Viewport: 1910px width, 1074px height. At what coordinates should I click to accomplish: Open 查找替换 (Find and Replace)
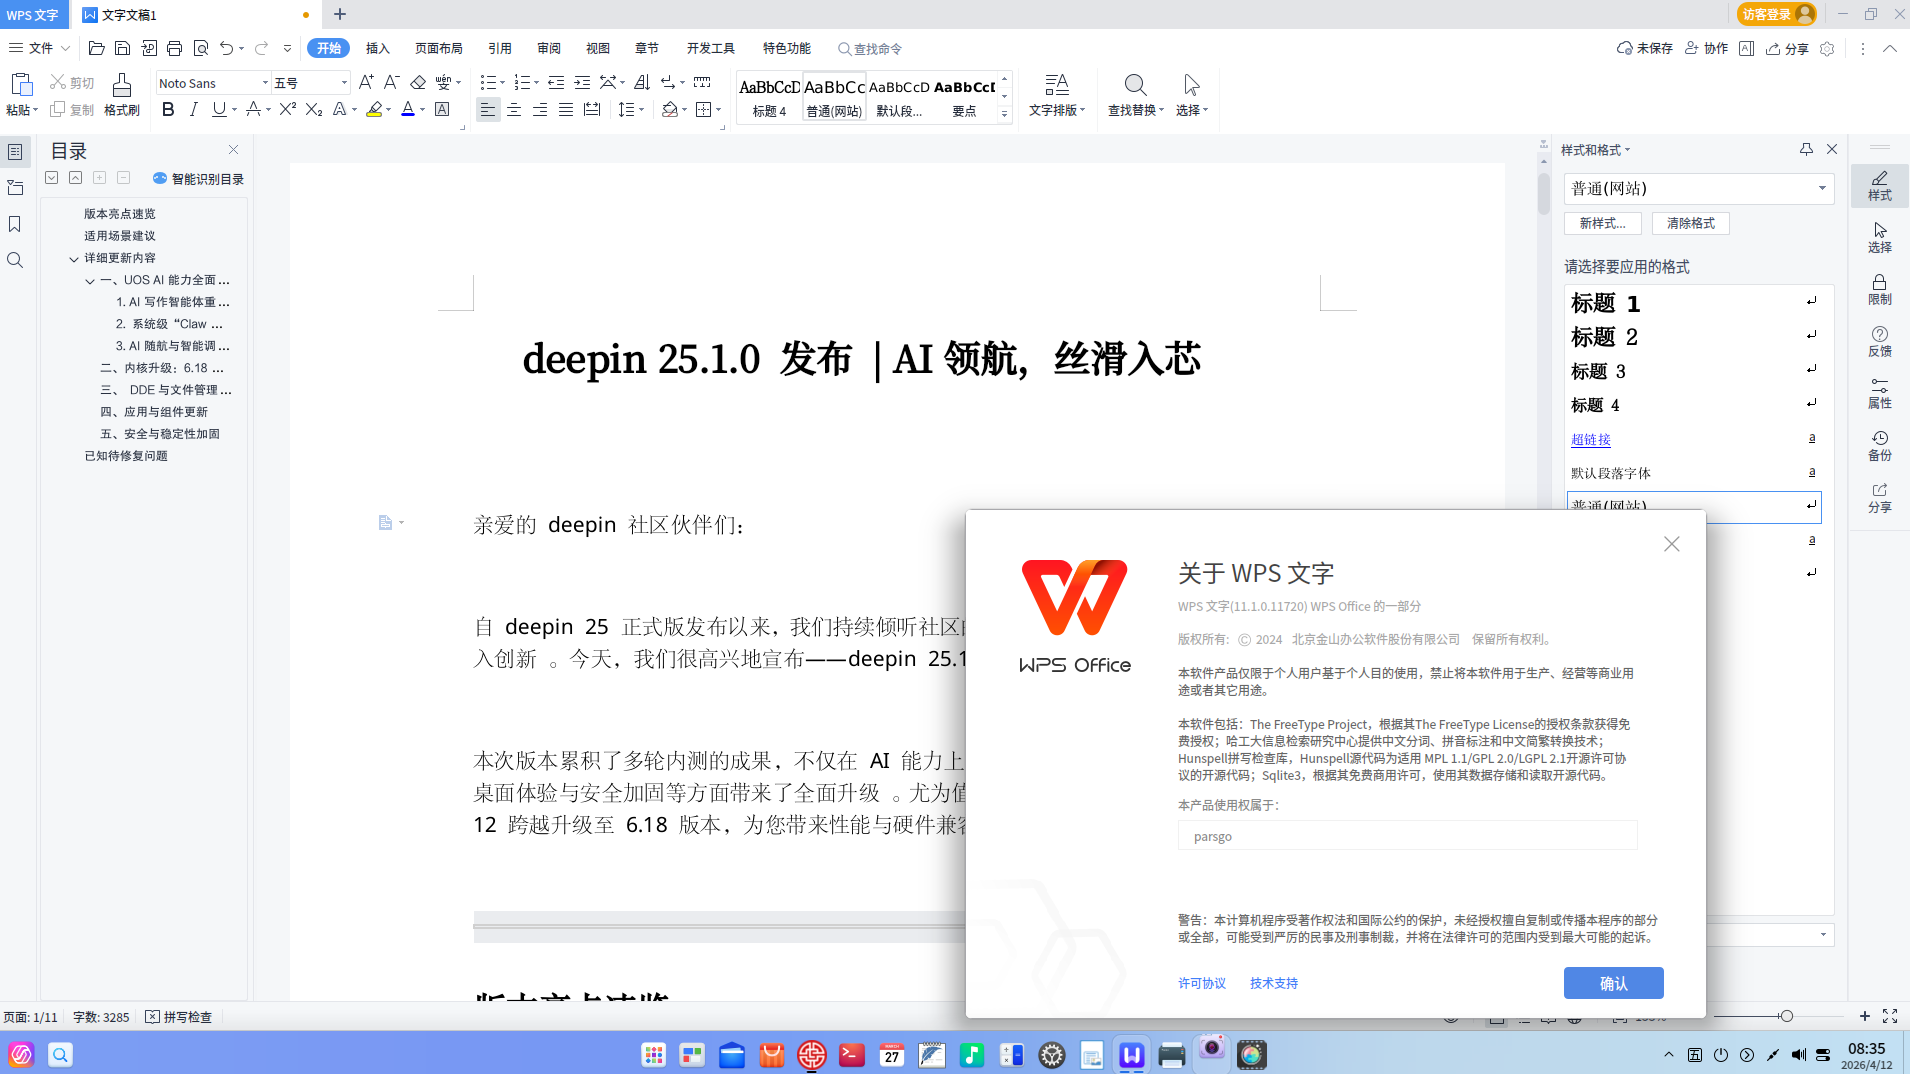[1133, 95]
